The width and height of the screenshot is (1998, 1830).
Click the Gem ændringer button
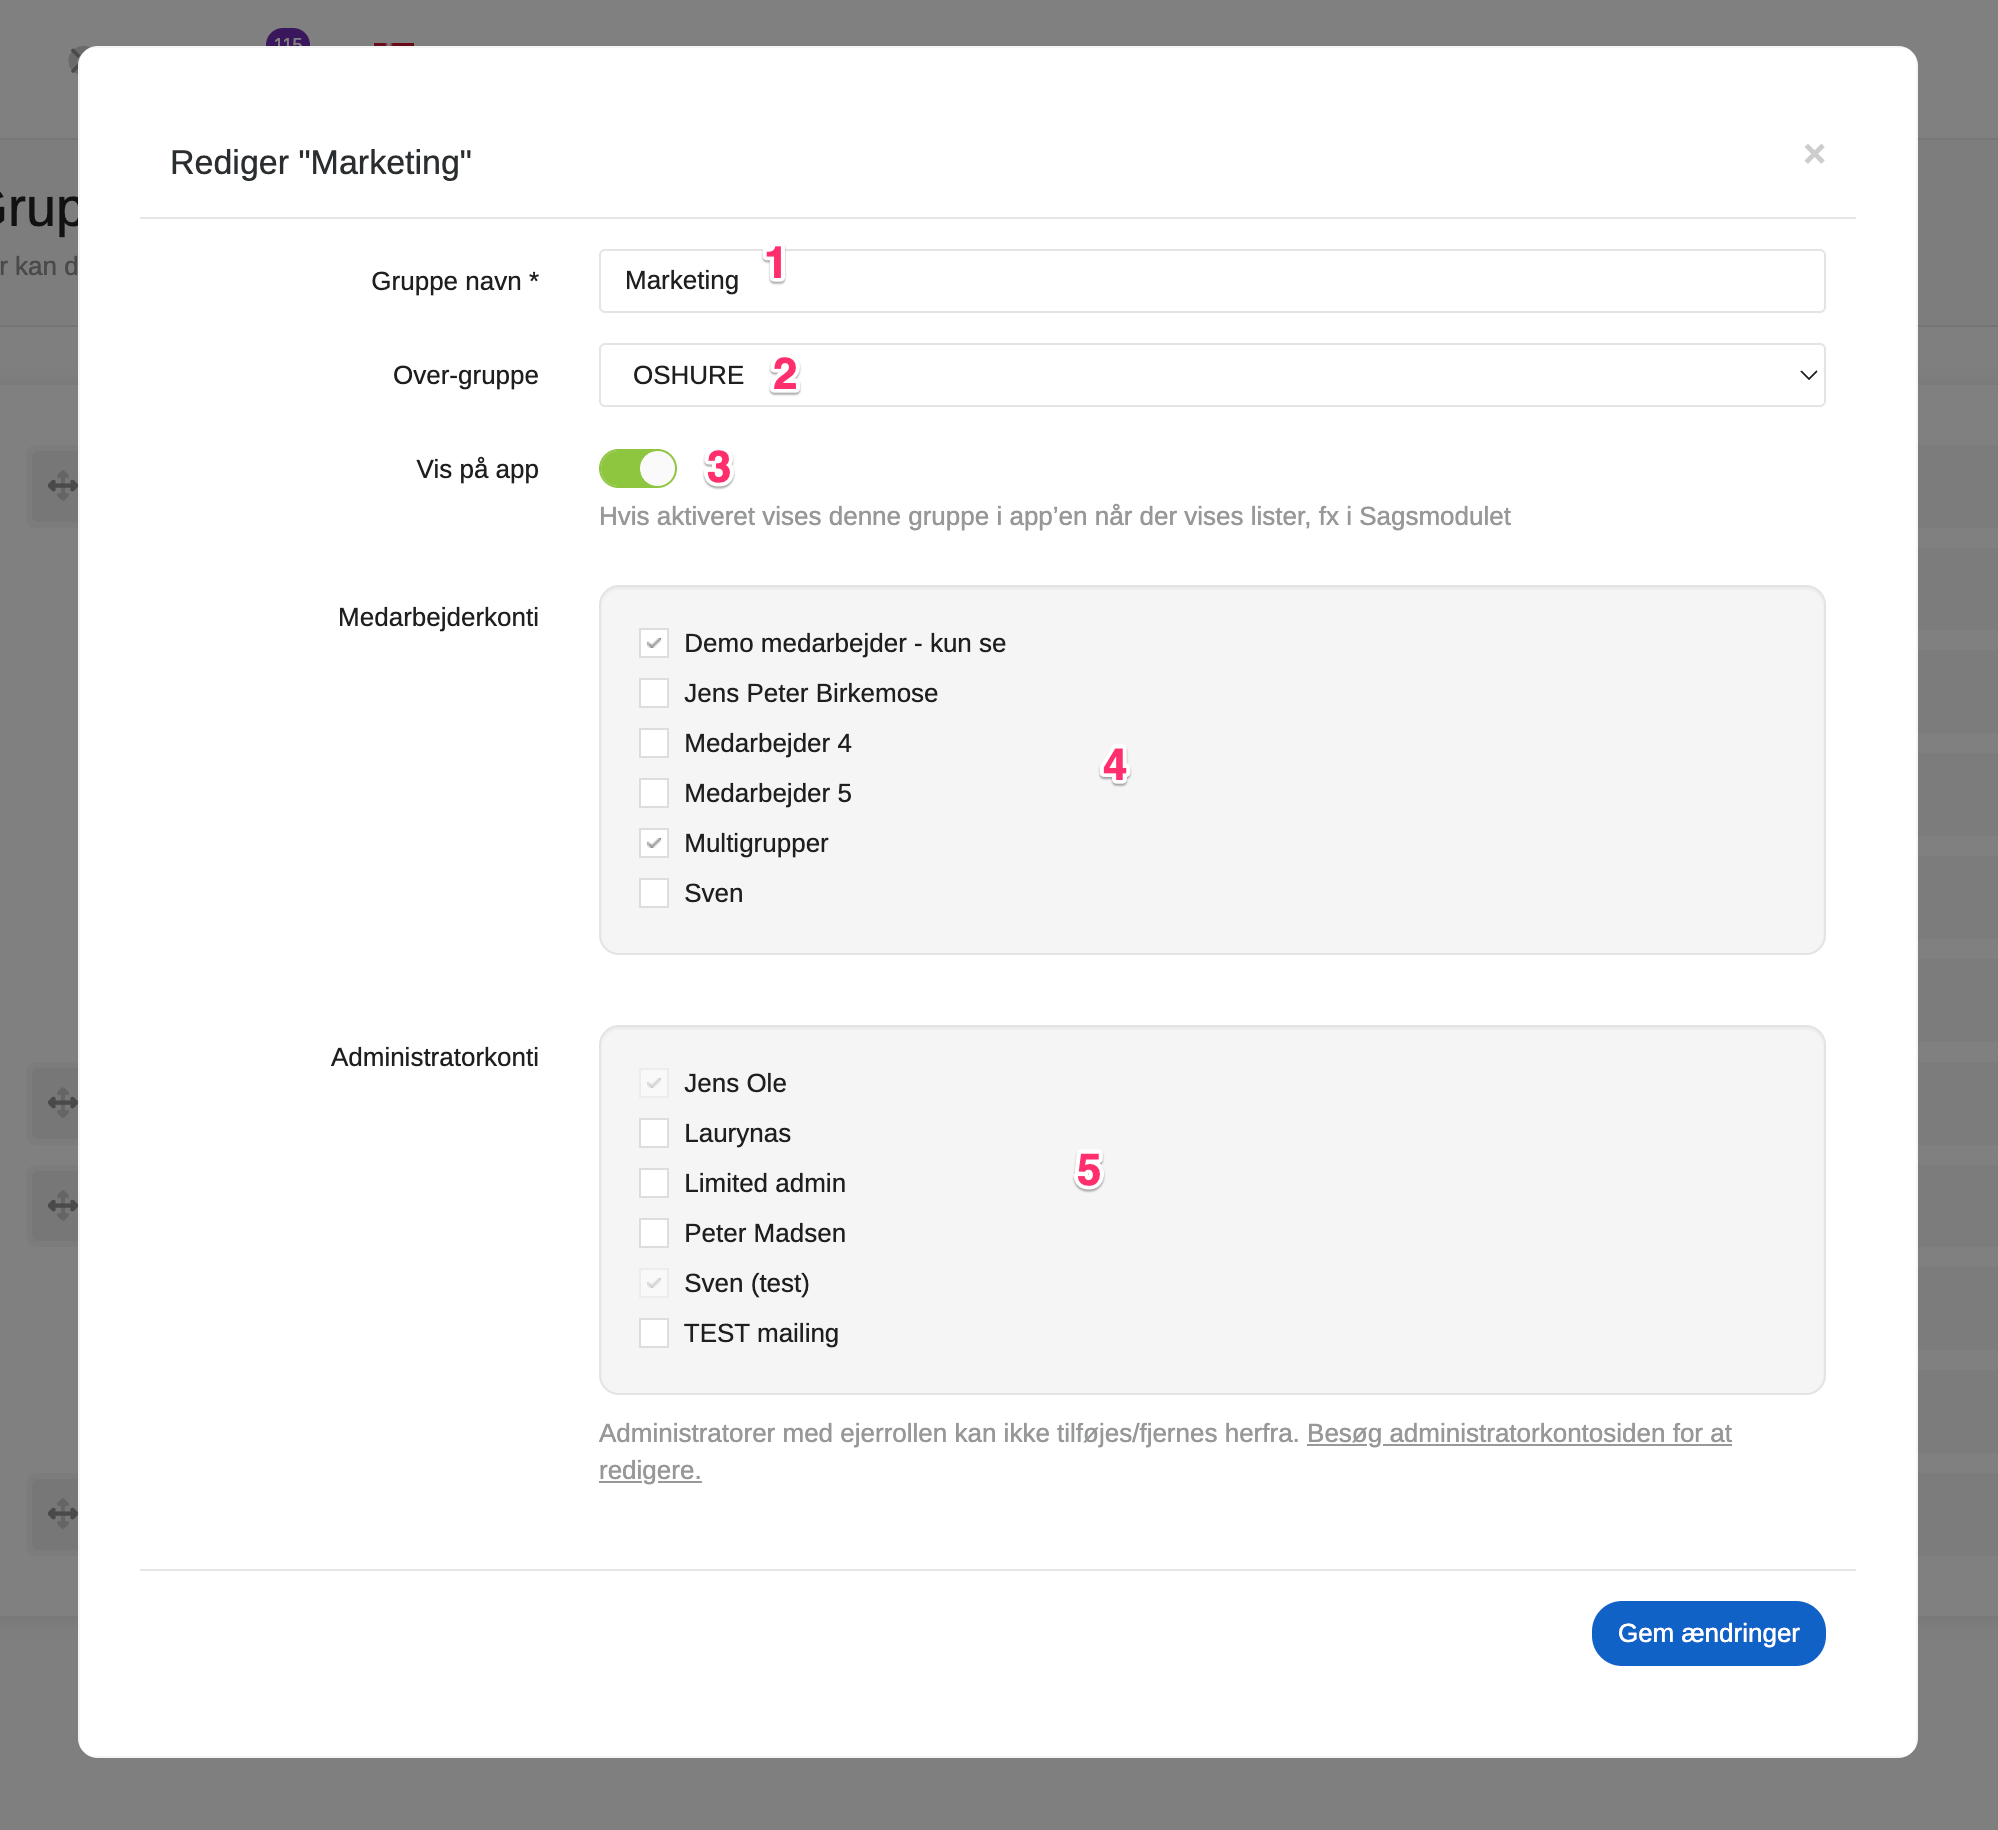coord(1707,1633)
